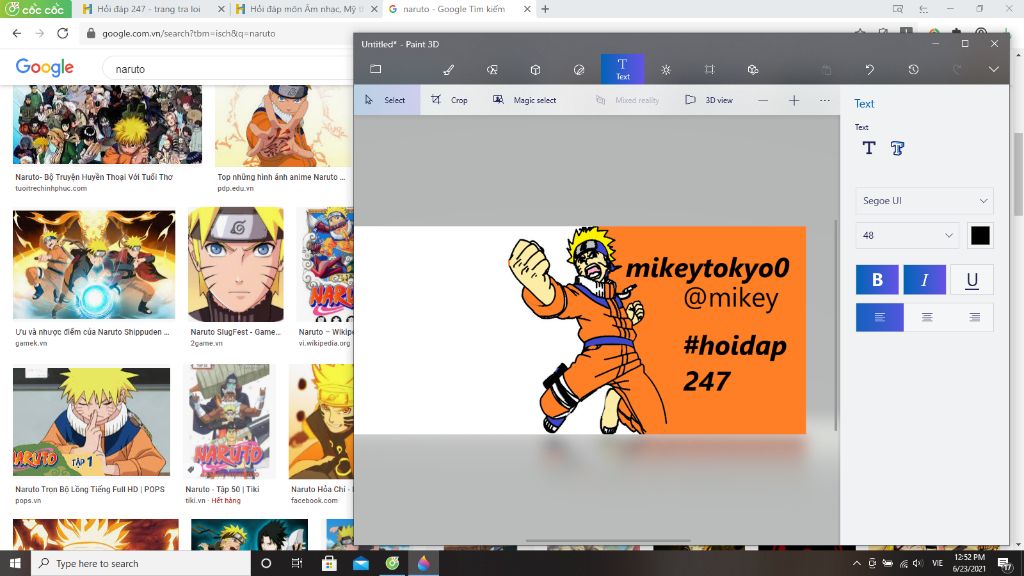Open the Mail app from the taskbar
Screen dimensions: 1024x576
pos(360,563)
